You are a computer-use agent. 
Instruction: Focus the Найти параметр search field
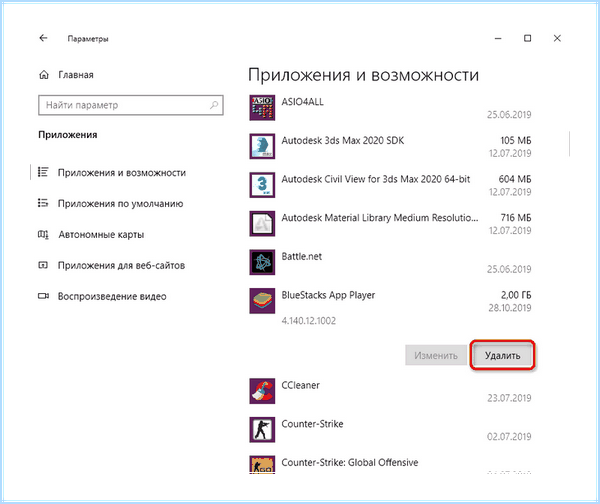131,105
